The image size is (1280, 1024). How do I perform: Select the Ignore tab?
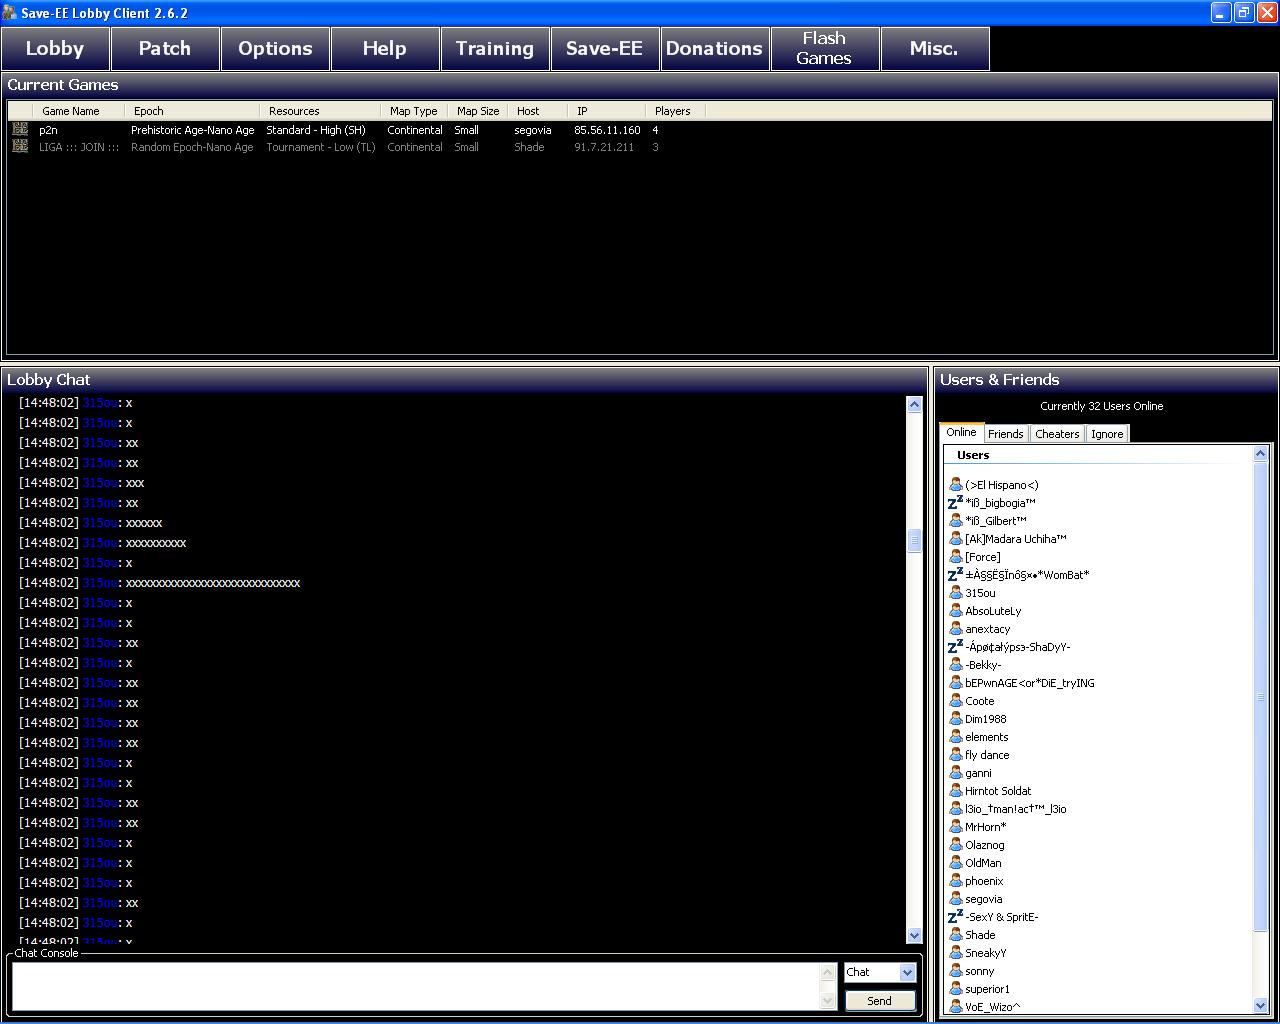coord(1106,434)
